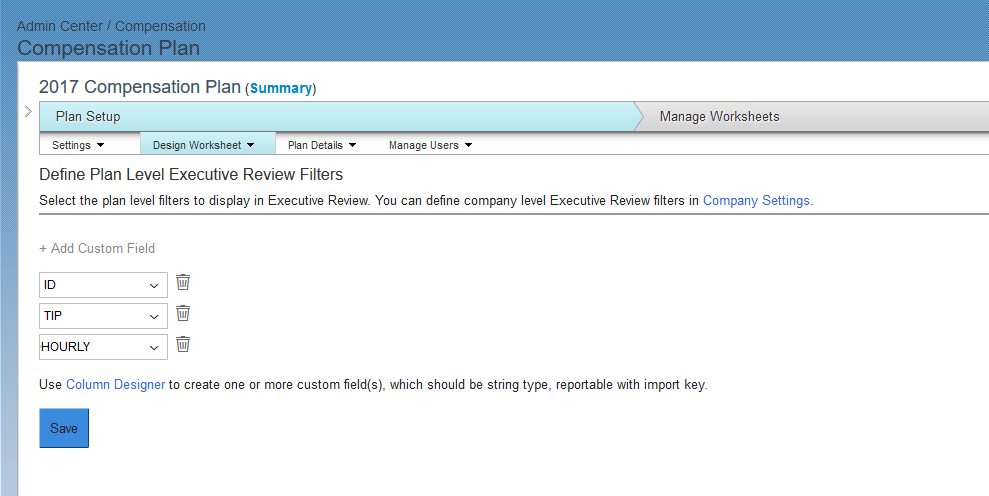The image size is (989, 496).
Task: Click Add Custom Field
Action: (x=97, y=249)
